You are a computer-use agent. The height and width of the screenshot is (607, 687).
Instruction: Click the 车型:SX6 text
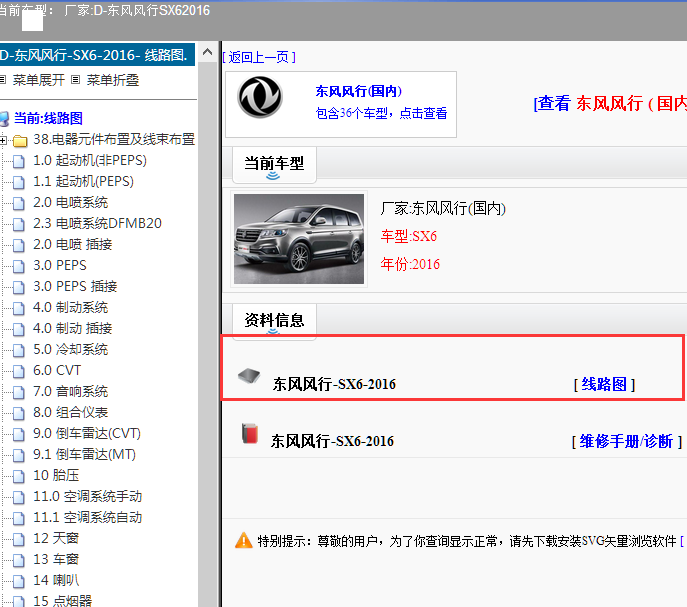pyautogui.click(x=408, y=236)
